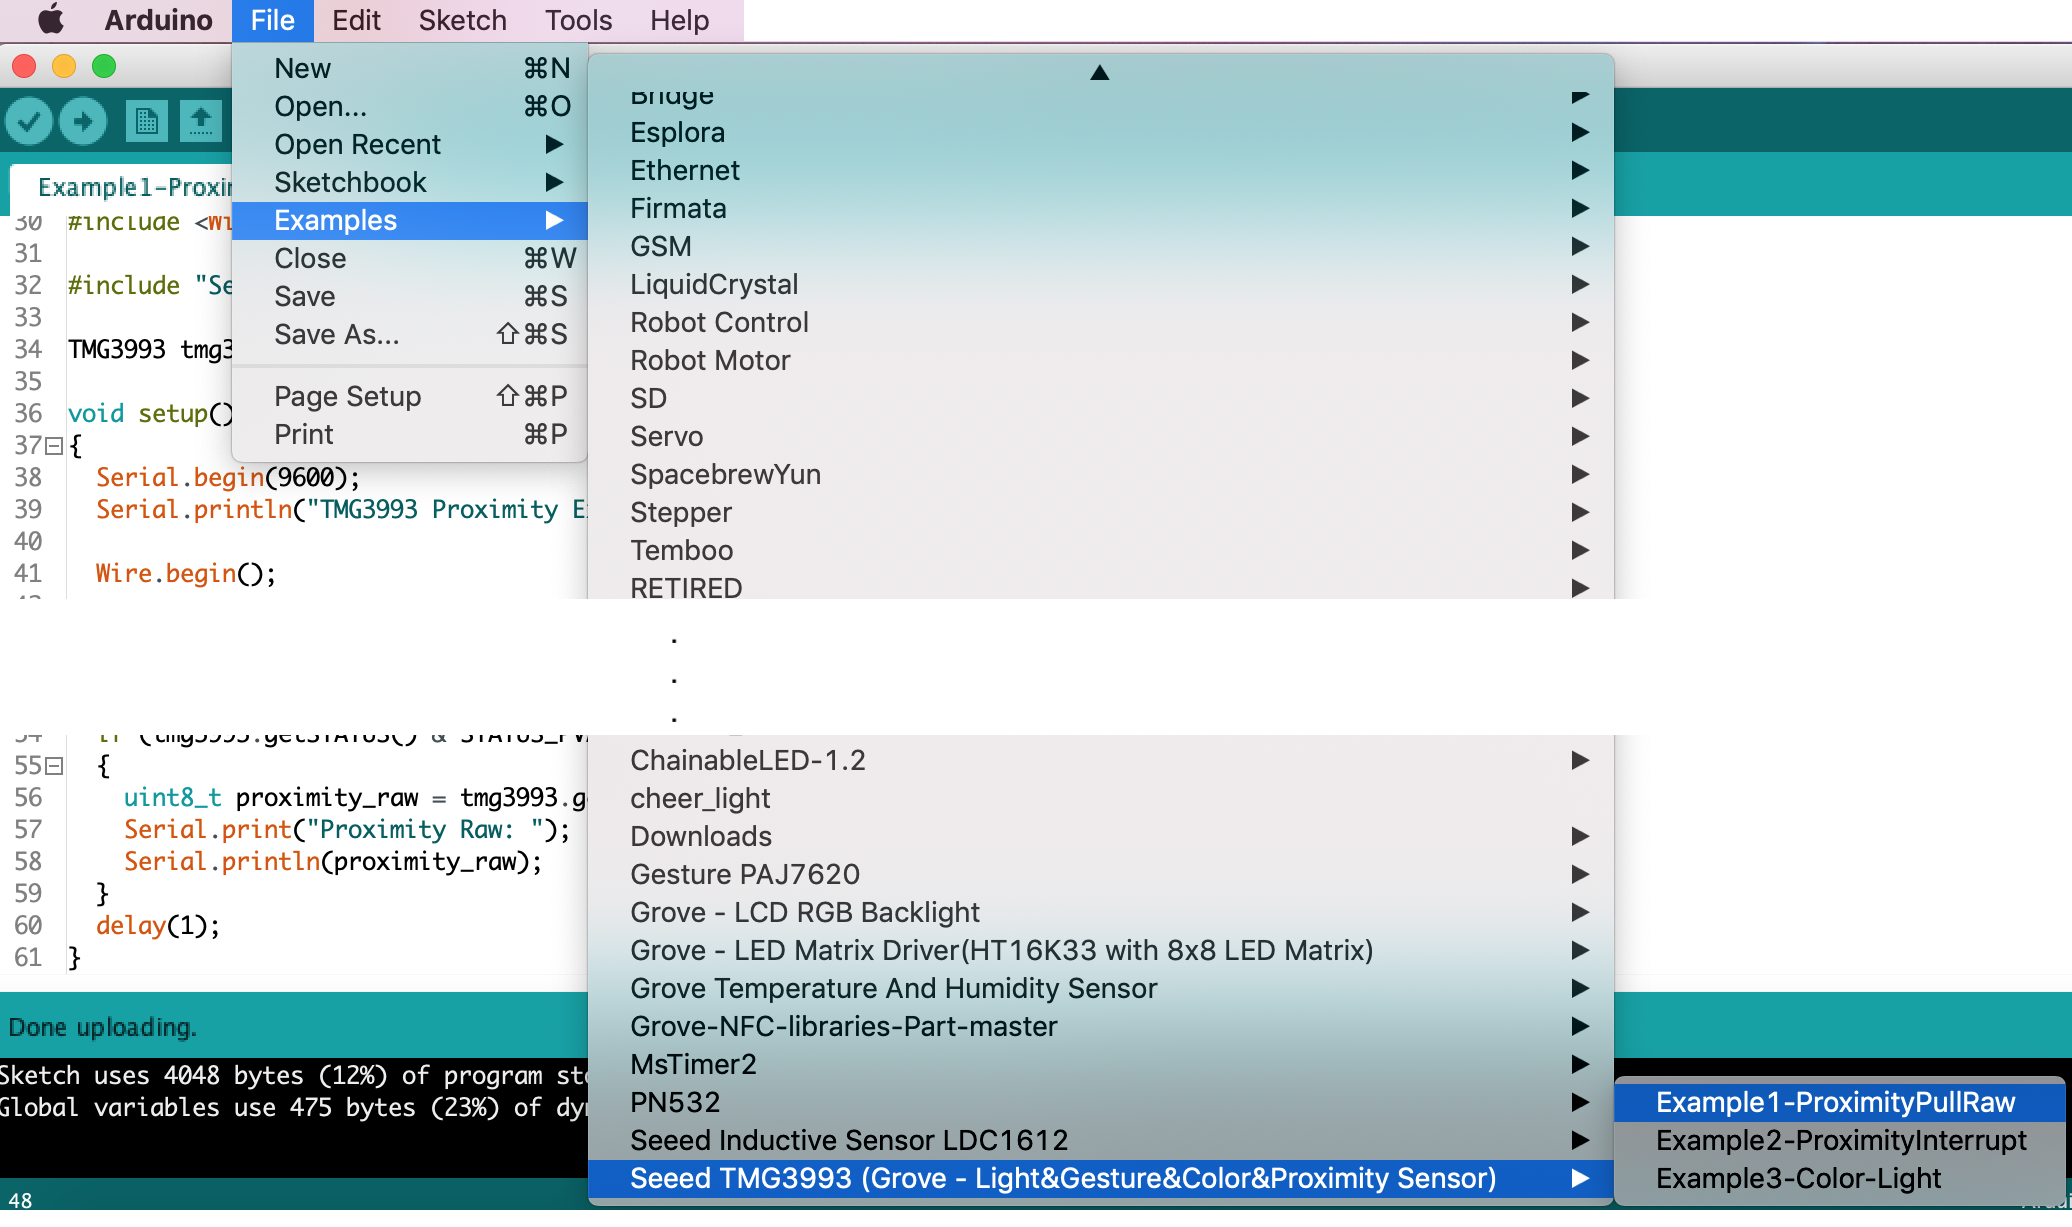Open the Tools menu in the menu bar

pos(578,20)
